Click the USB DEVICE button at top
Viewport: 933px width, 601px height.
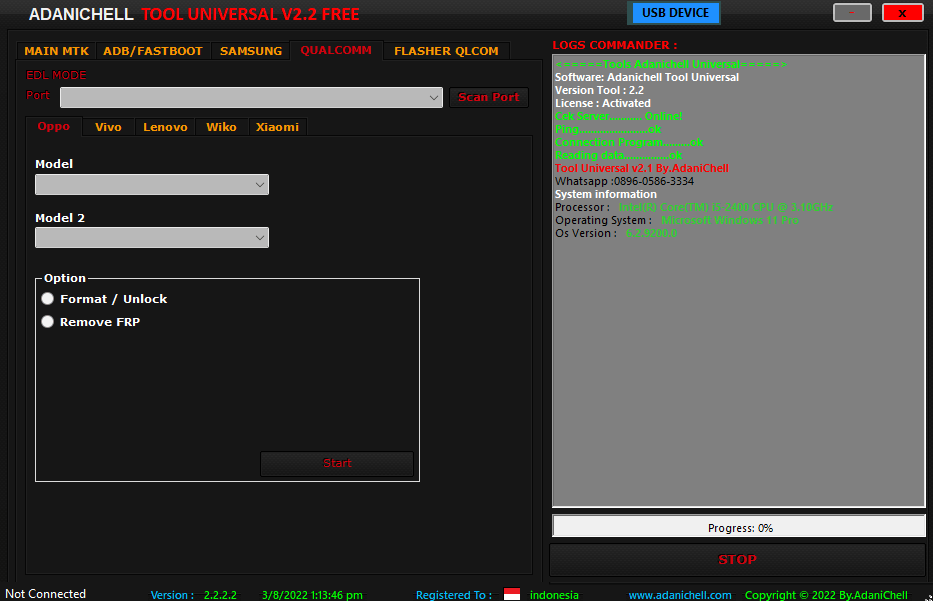tap(674, 13)
